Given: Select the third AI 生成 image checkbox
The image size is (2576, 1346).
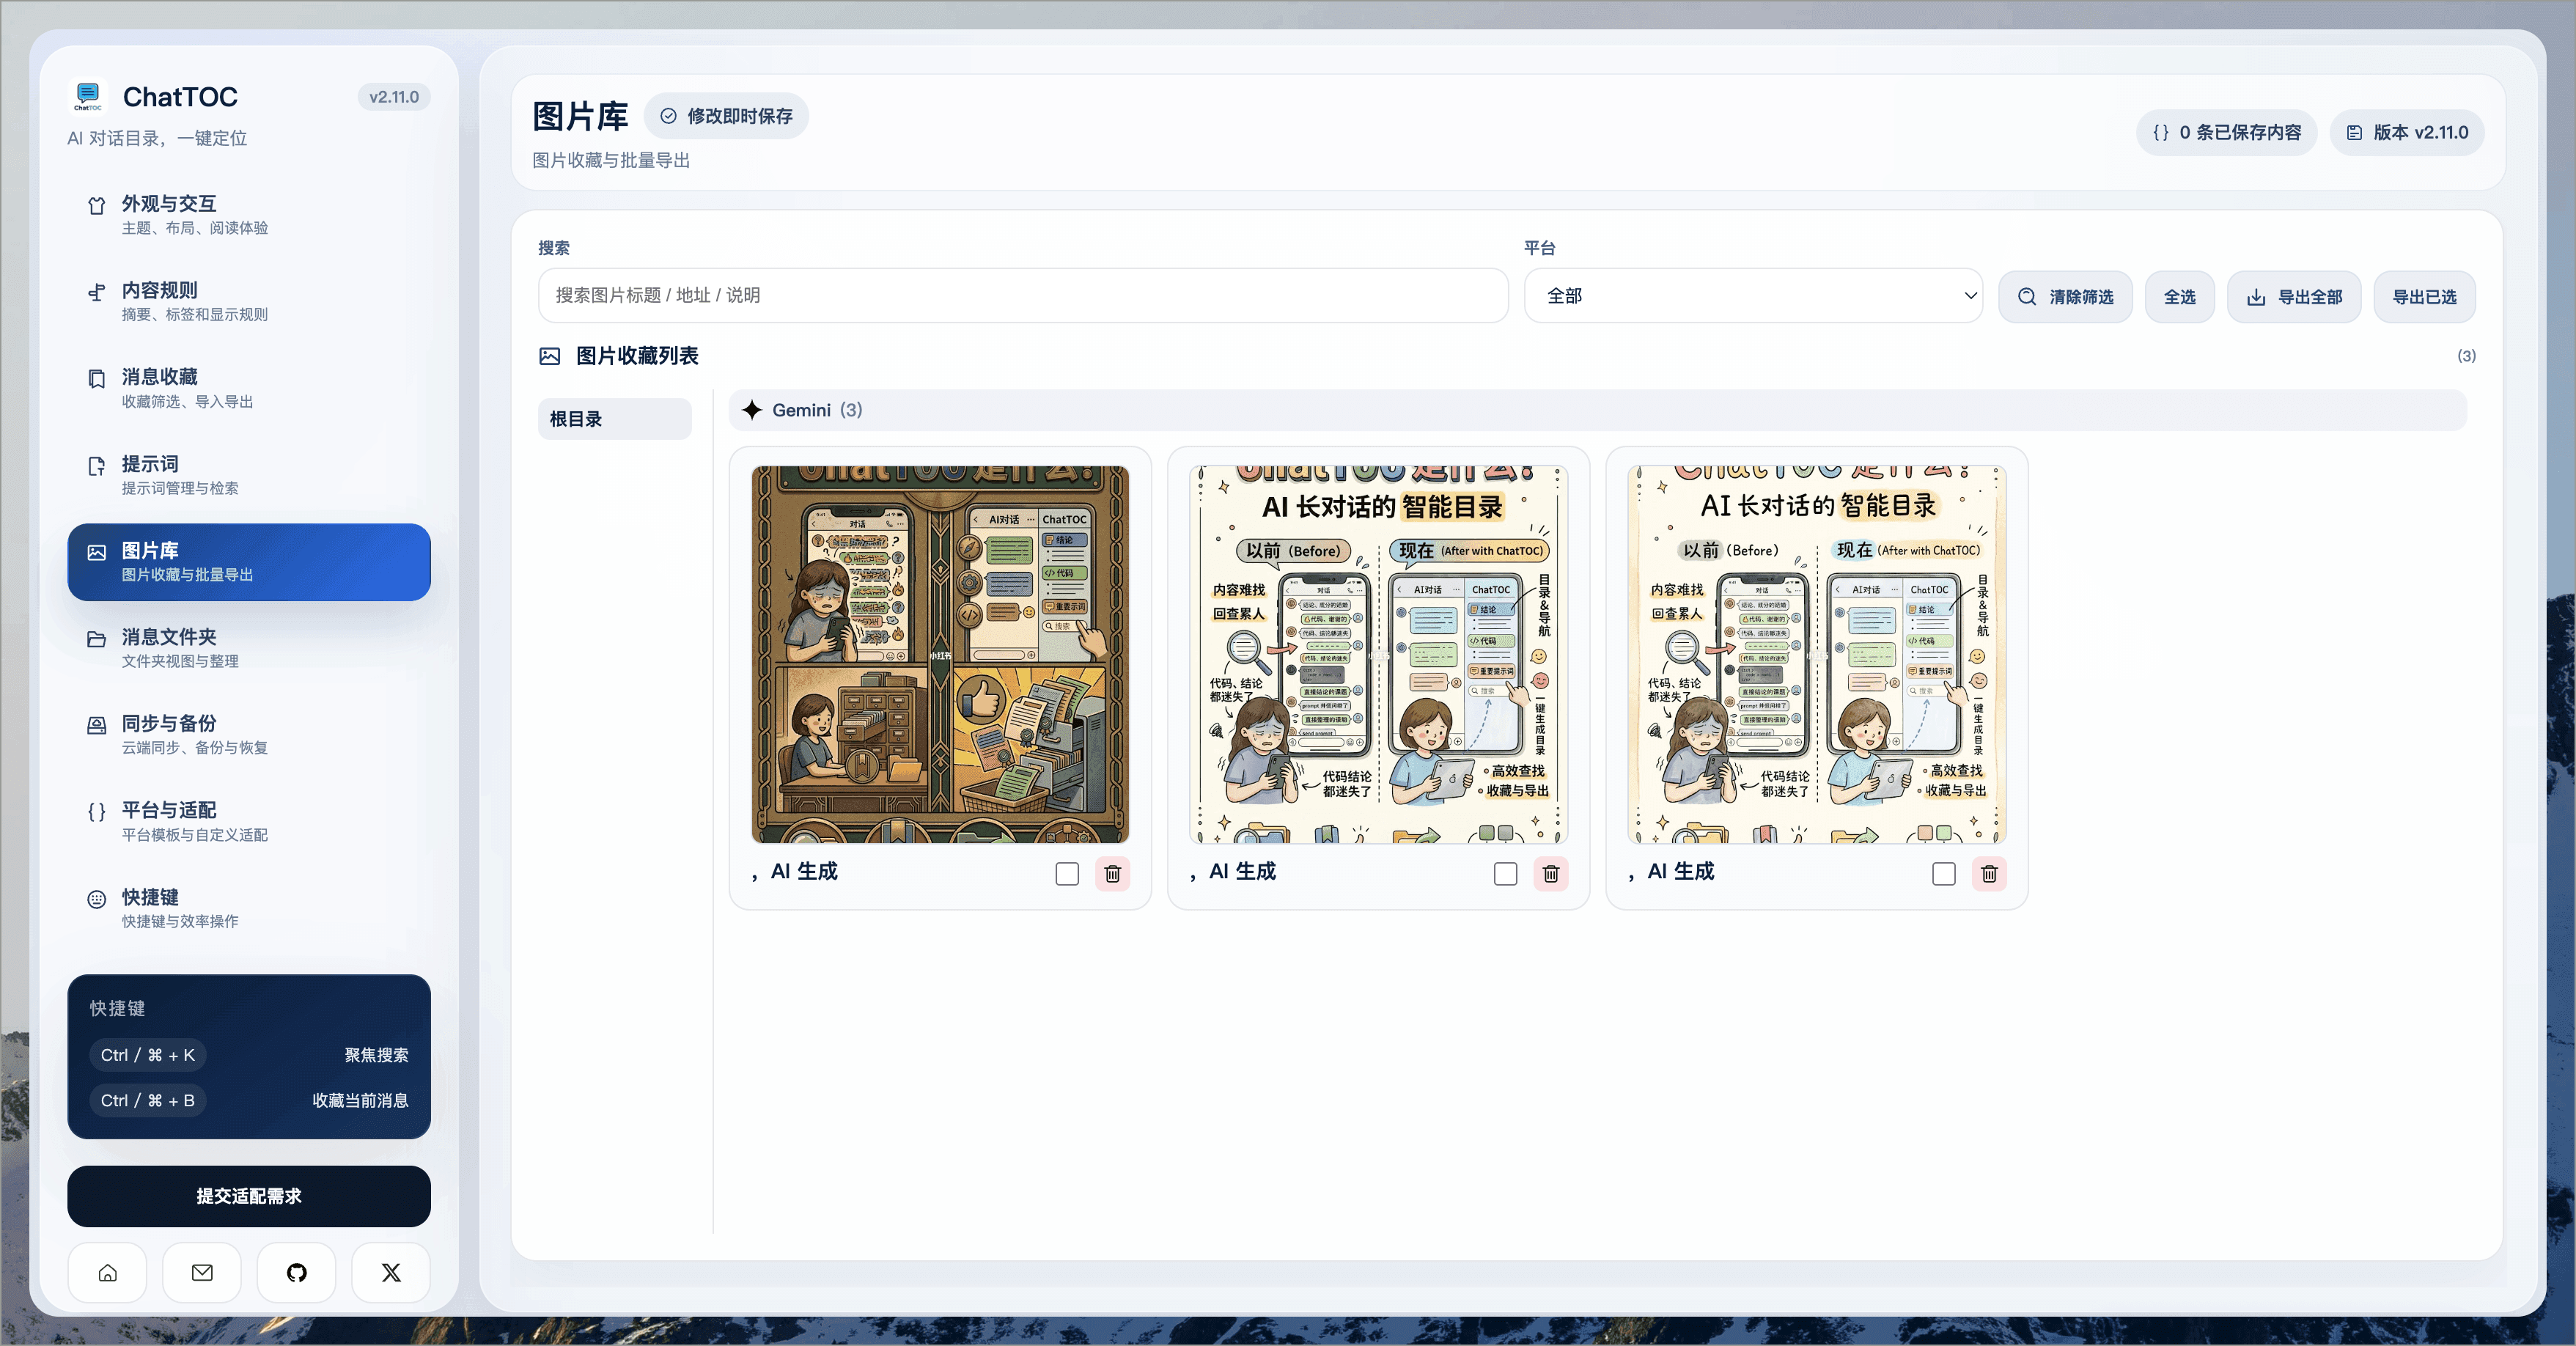Looking at the screenshot, I should (1943, 874).
